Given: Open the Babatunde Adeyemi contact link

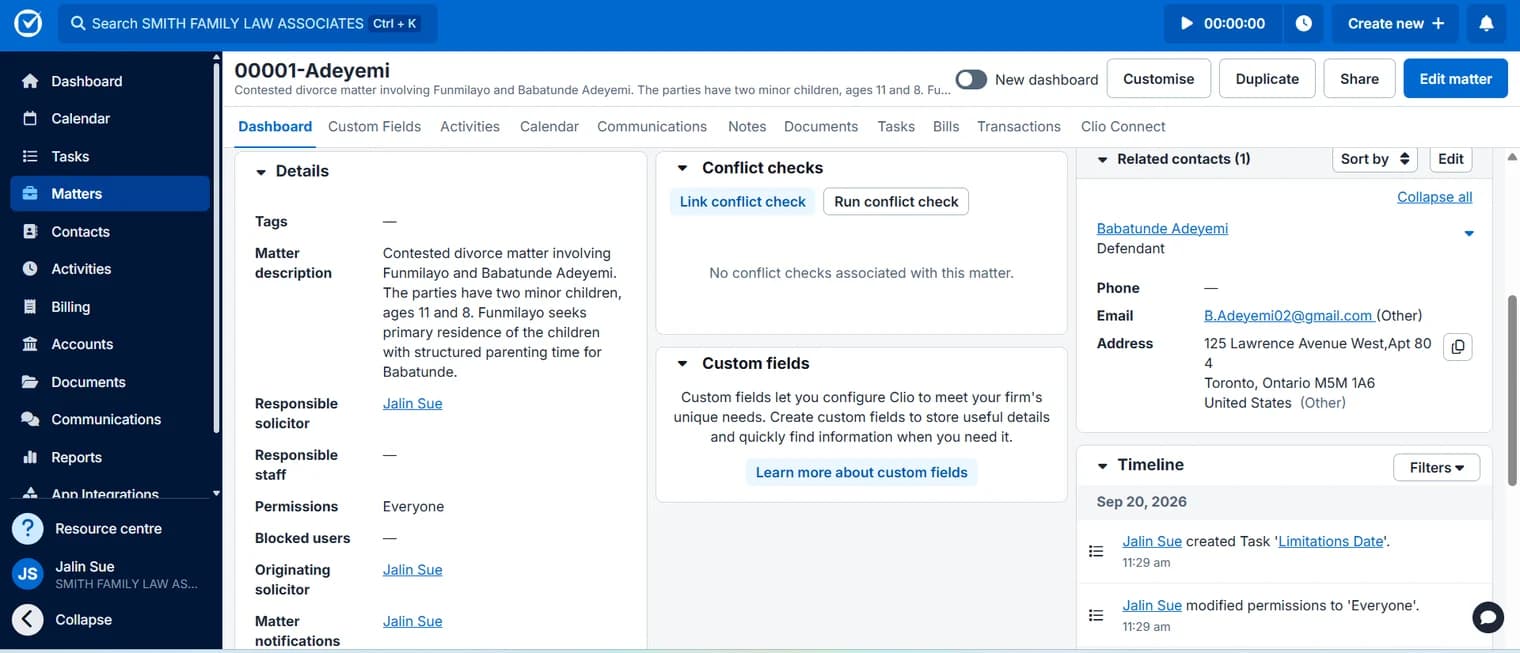Looking at the screenshot, I should tap(1162, 228).
